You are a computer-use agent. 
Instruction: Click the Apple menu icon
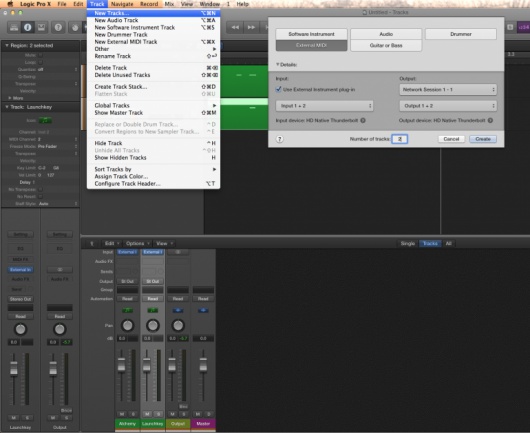(x=10, y=4)
